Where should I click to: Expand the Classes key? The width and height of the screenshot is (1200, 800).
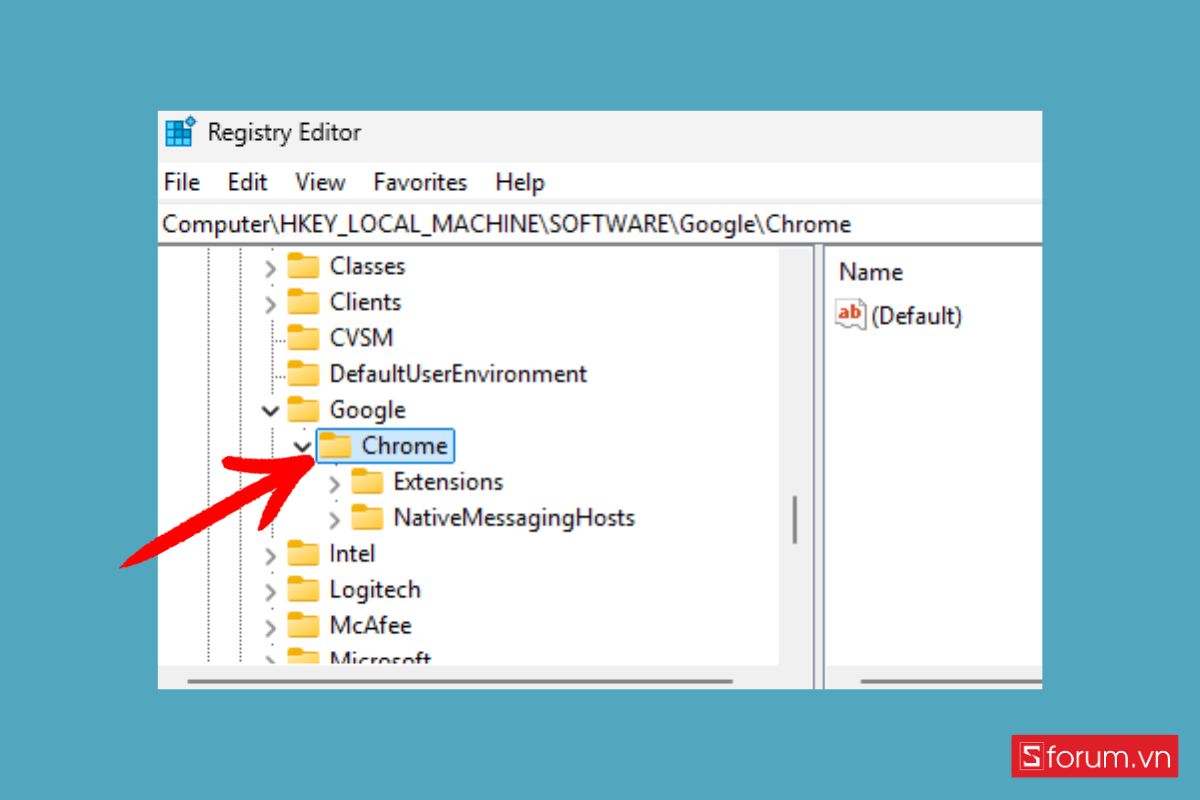pos(270,267)
